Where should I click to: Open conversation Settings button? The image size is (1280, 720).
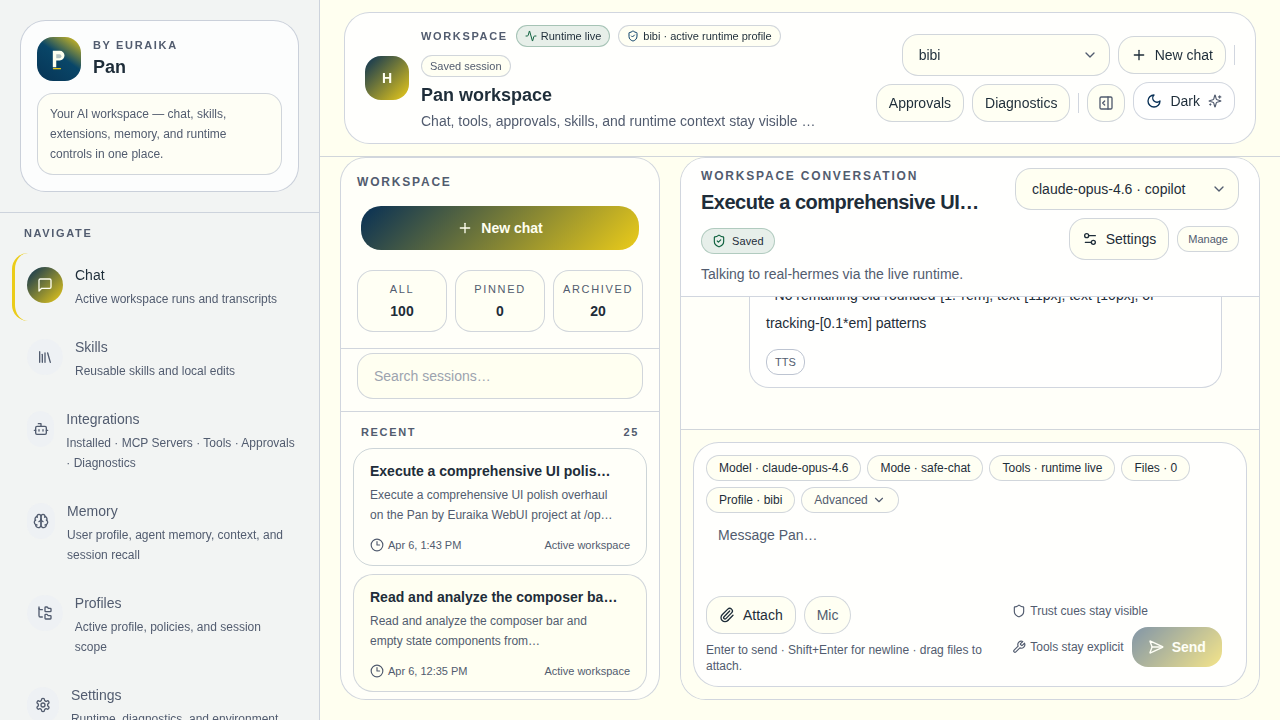[1119, 239]
